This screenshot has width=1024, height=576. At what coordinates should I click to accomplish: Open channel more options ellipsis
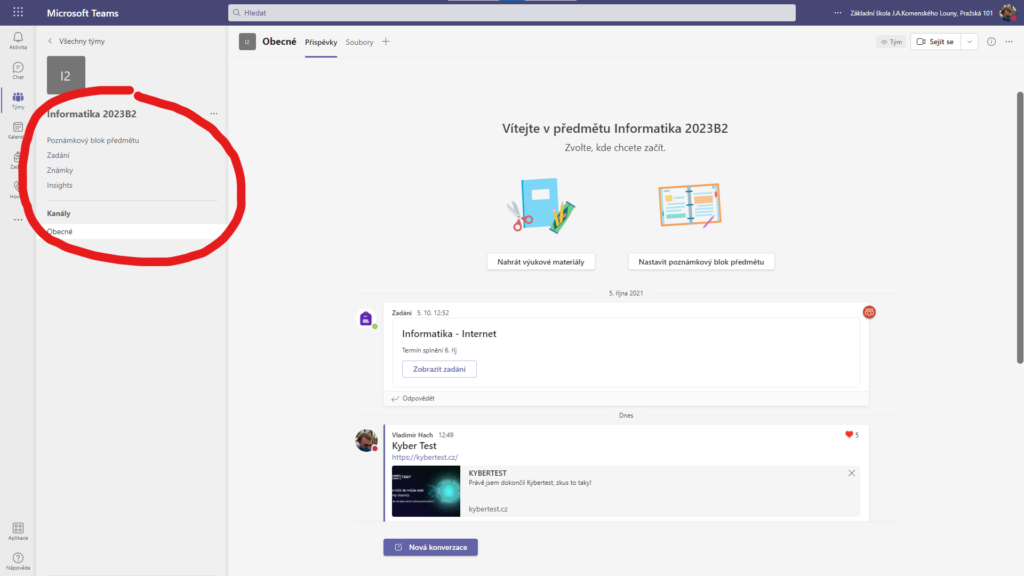pos(1009,42)
